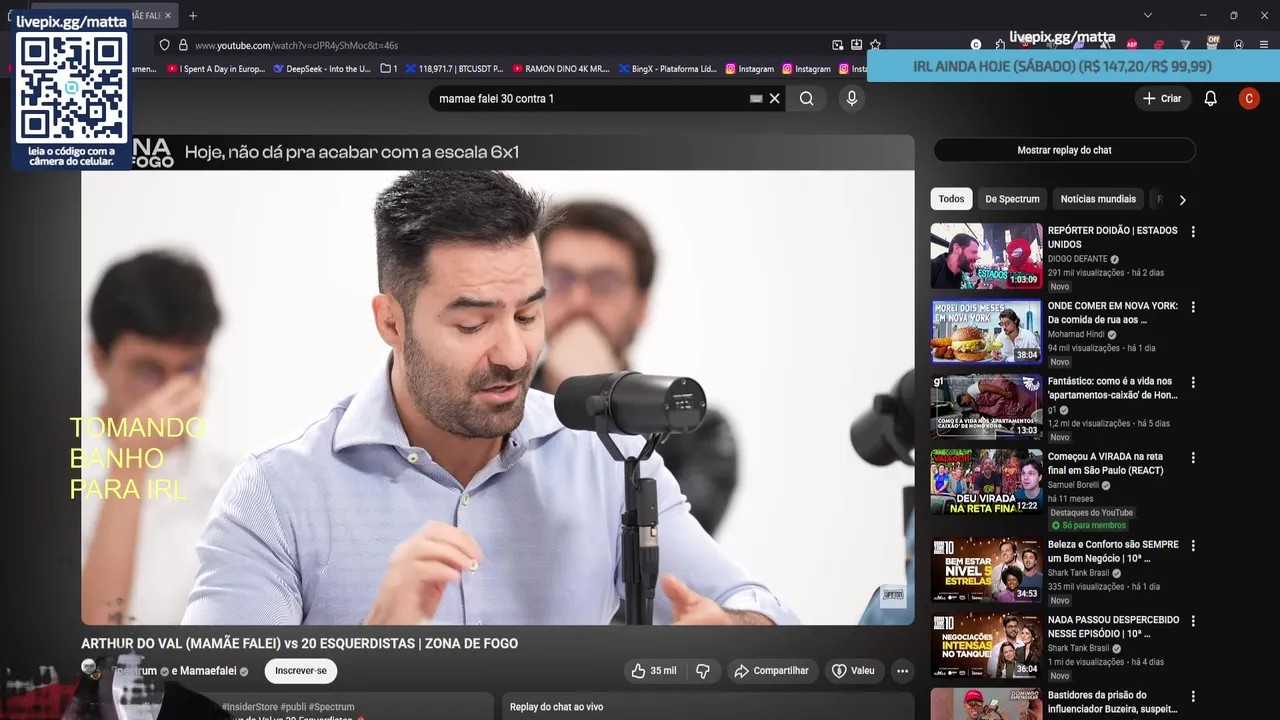The height and width of the screenshot is (720, 1280).
Task: Click title REPÓRTER DOIDÃO | ESTADOS UNIDOS
Action: pos(1112,237)
